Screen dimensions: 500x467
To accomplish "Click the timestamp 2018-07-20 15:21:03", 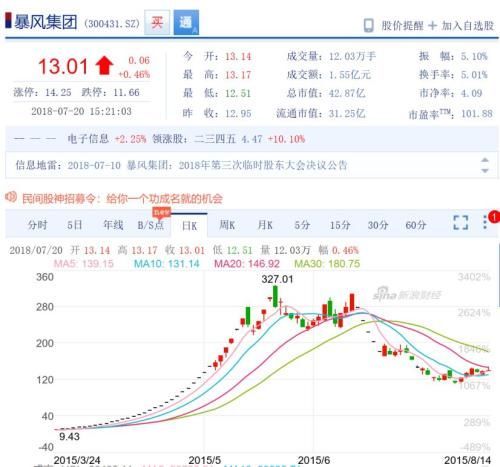I will (81, 111).
